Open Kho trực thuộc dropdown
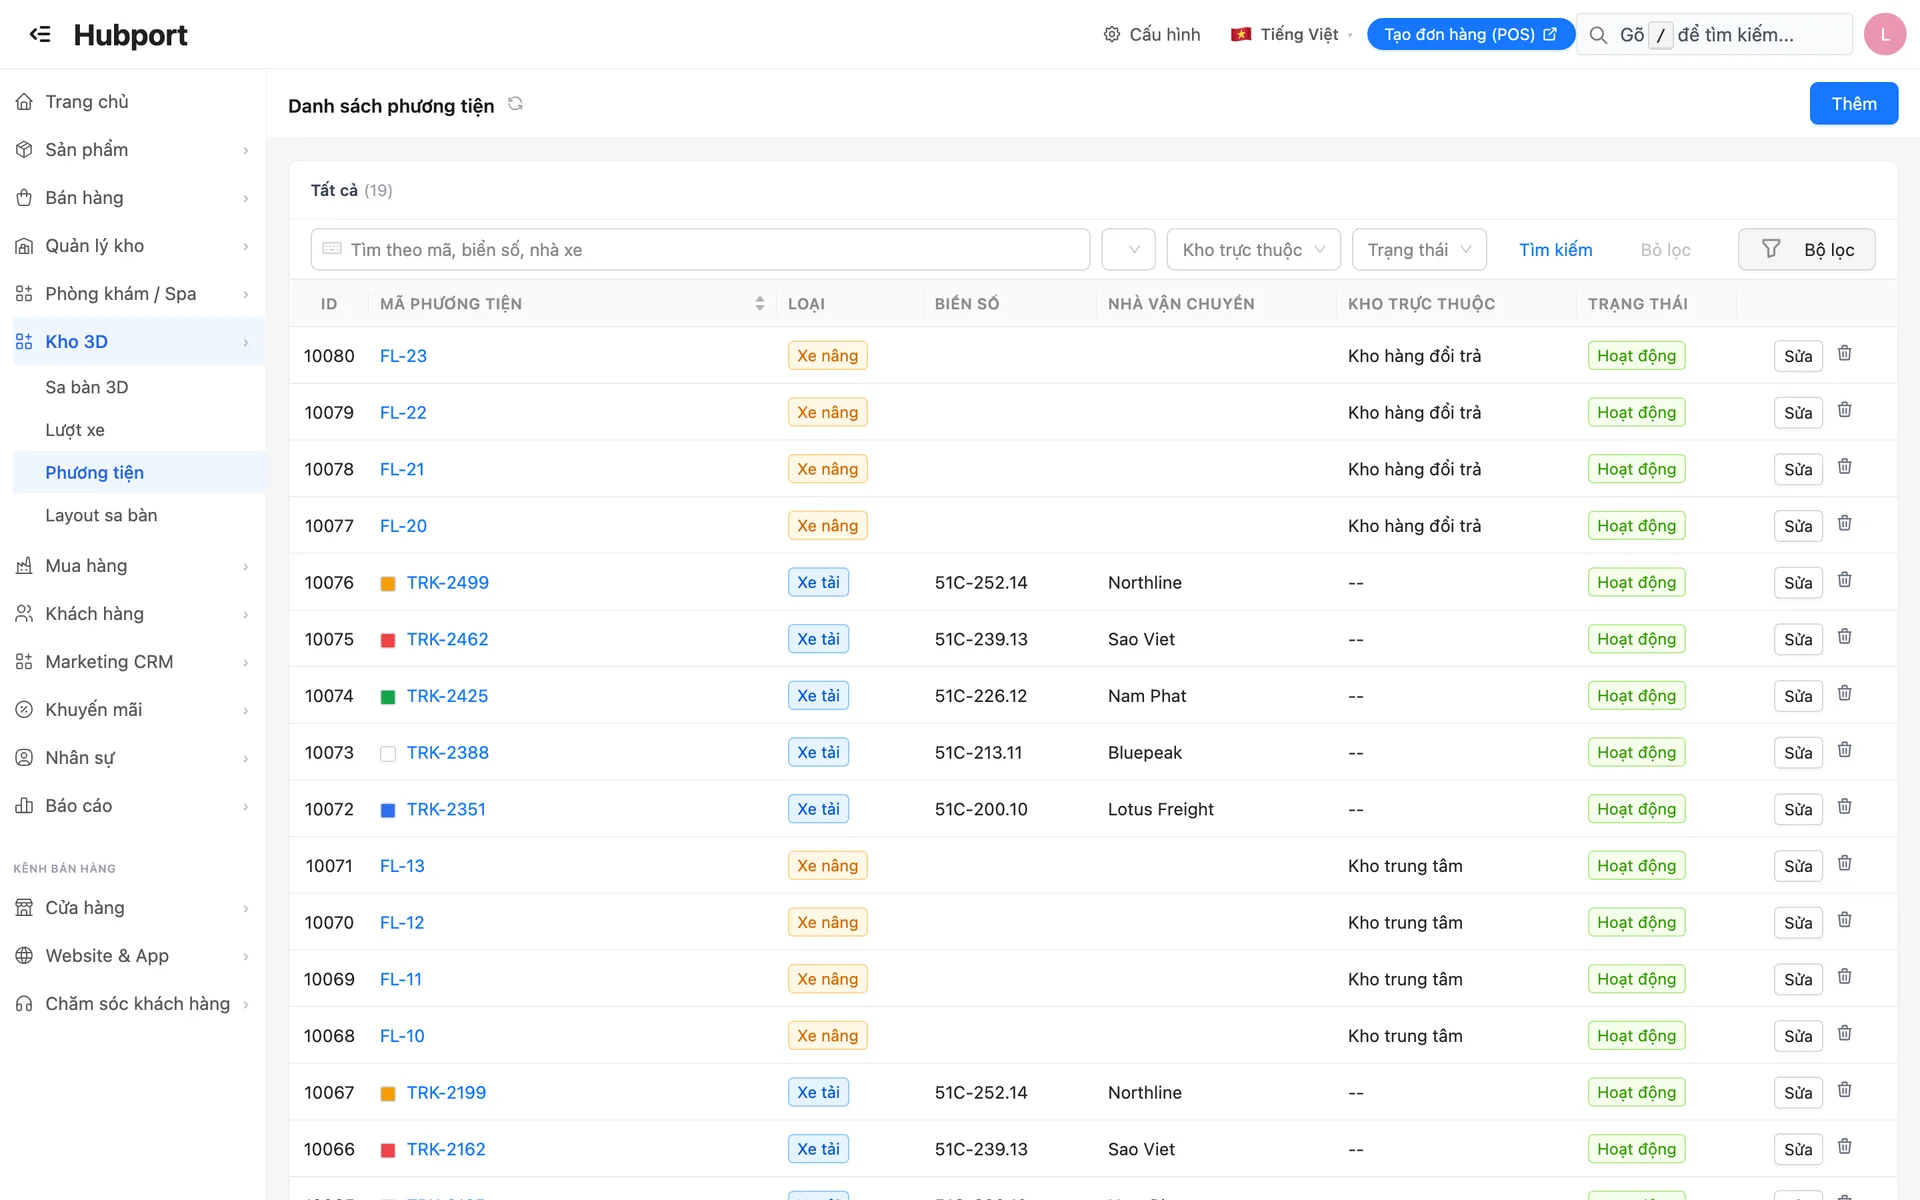1920x1200 pixels. pyautogui.click(x=1253, y=249)
